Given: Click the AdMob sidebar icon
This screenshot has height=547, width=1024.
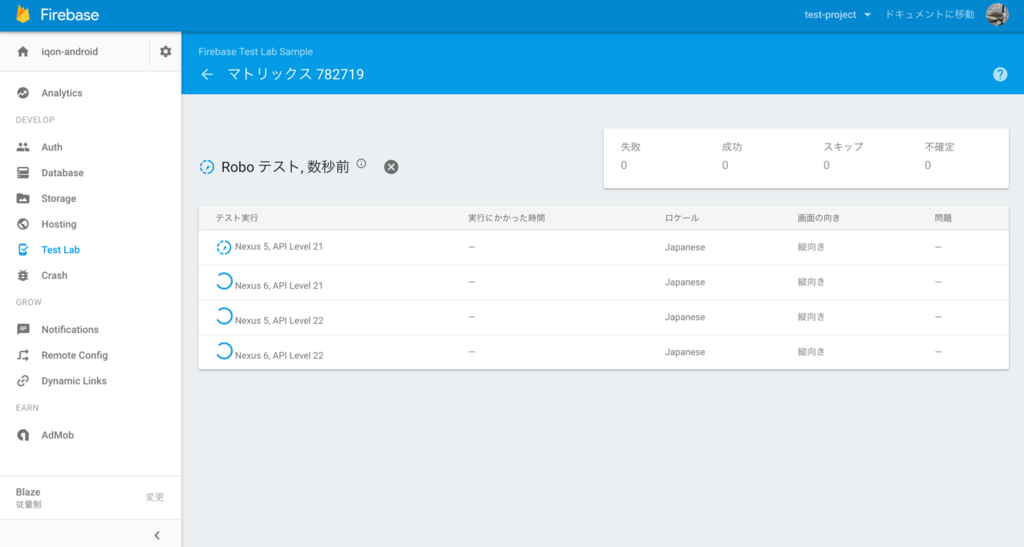Looking at the screenshot, I should pos(23,435).
